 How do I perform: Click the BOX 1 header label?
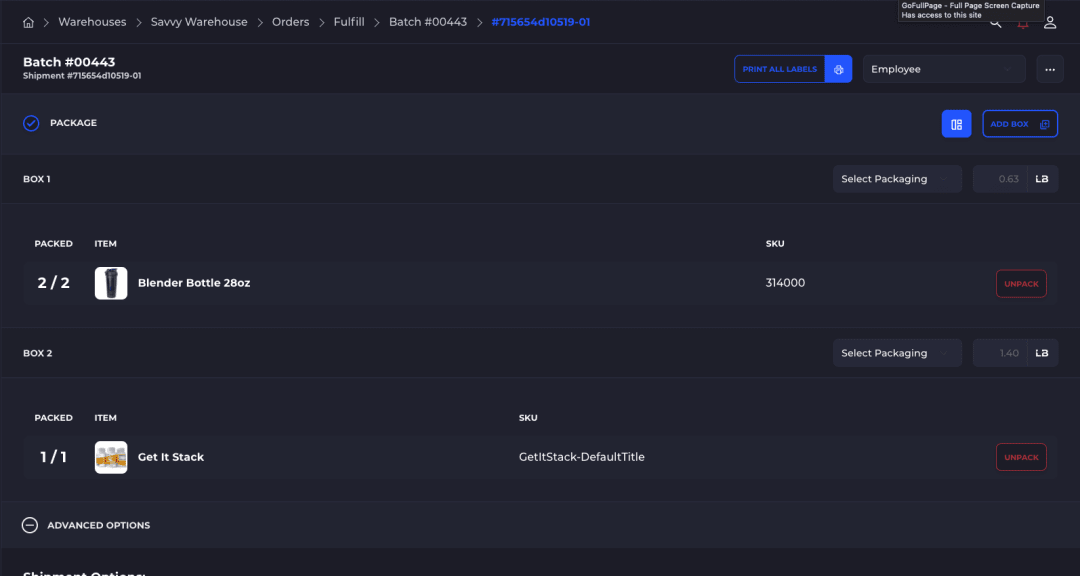click(37, 179)
